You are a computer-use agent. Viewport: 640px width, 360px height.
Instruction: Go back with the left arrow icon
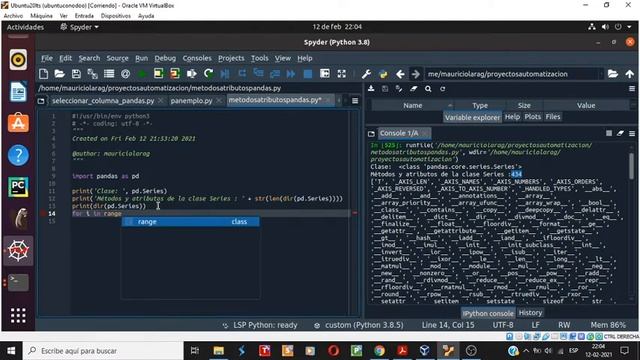coord(400,74)
